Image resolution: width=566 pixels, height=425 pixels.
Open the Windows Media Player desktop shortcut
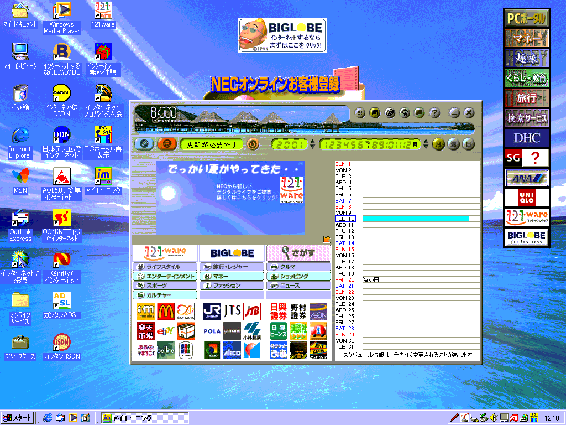(62, 17)
